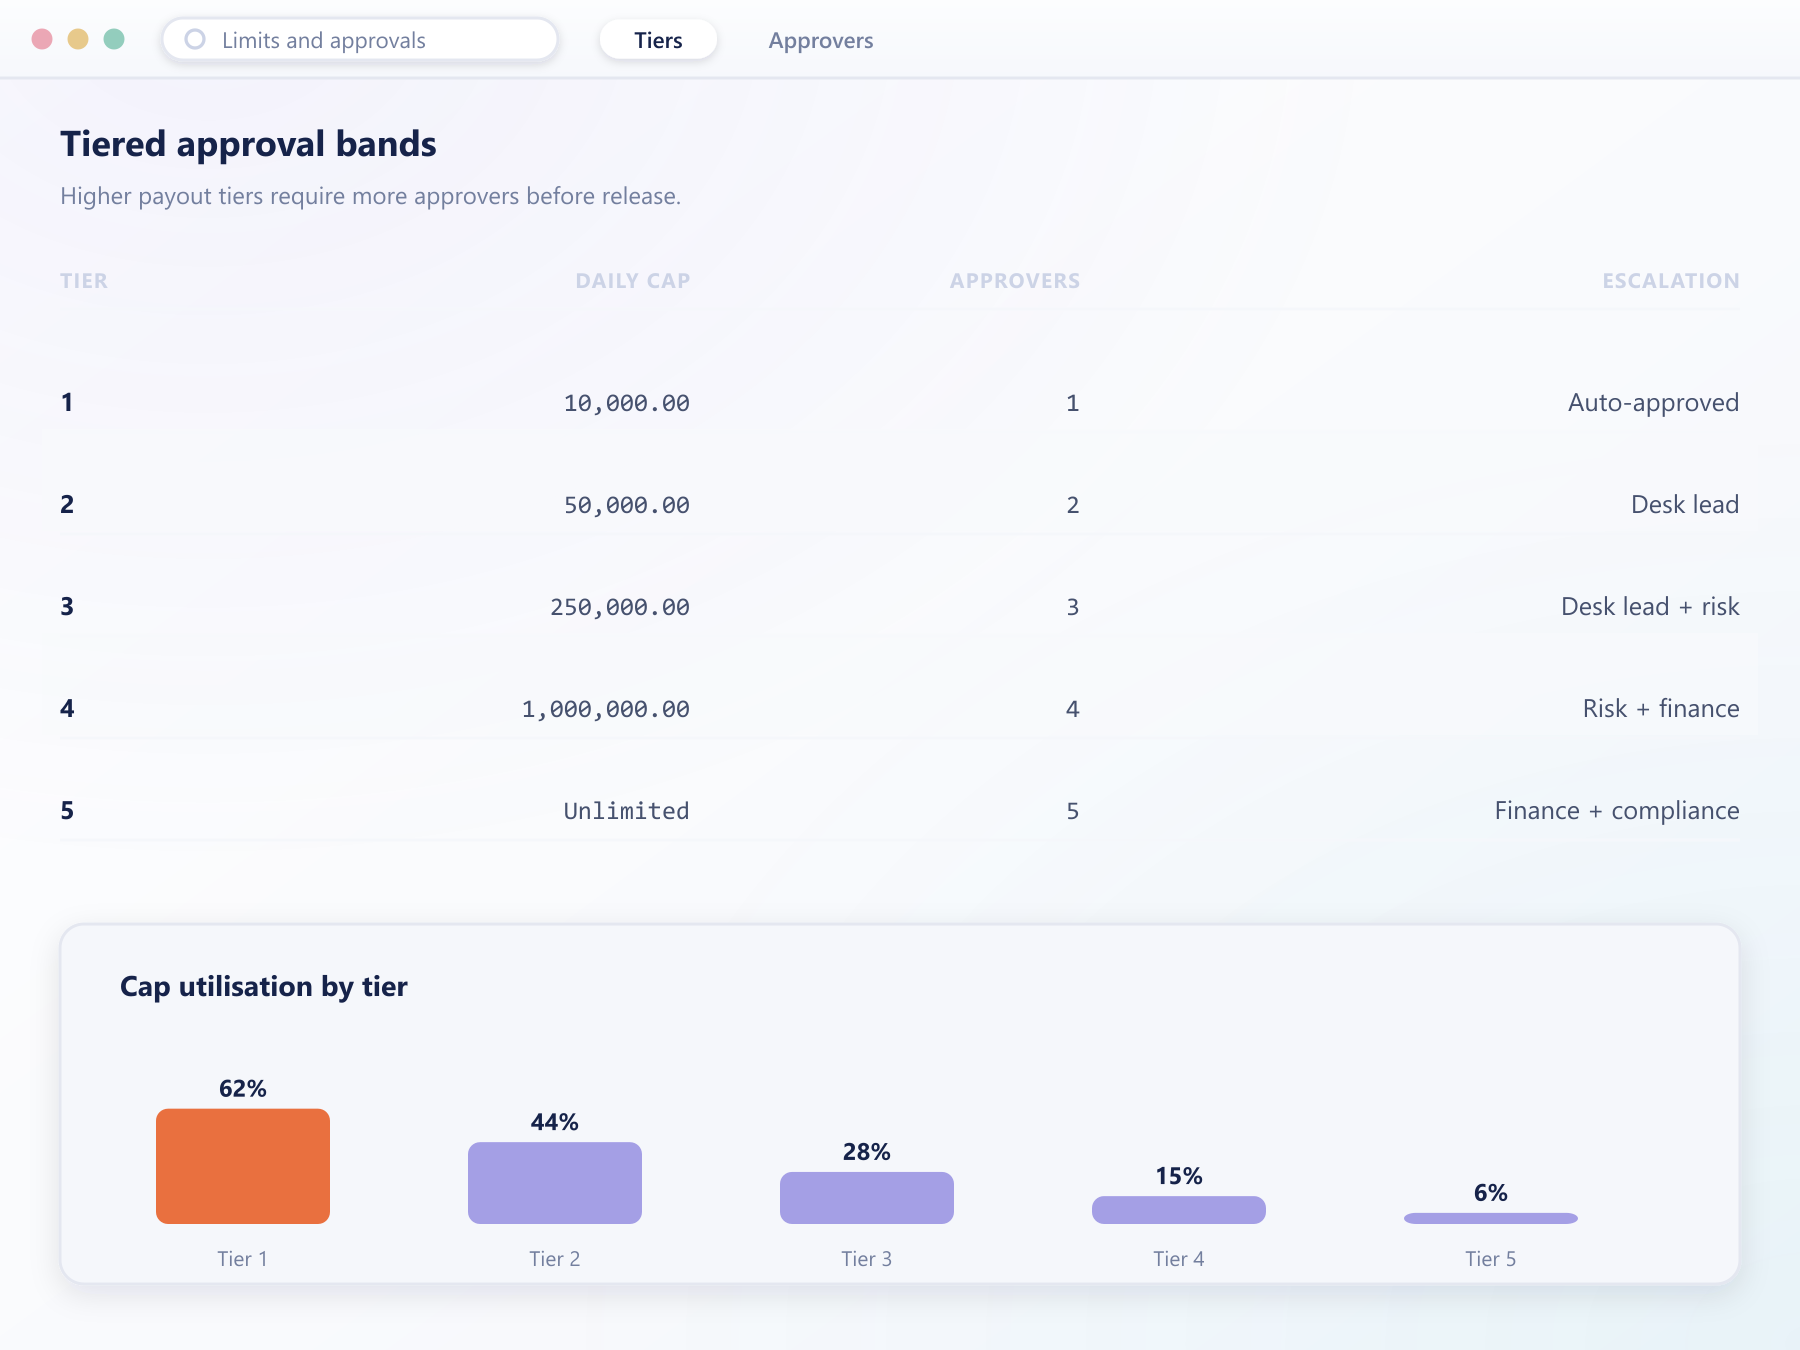Screen dimensions: 1800x1350
Task: Select the 1,000,000.00 daily cap value
Action: click(606, 709)
